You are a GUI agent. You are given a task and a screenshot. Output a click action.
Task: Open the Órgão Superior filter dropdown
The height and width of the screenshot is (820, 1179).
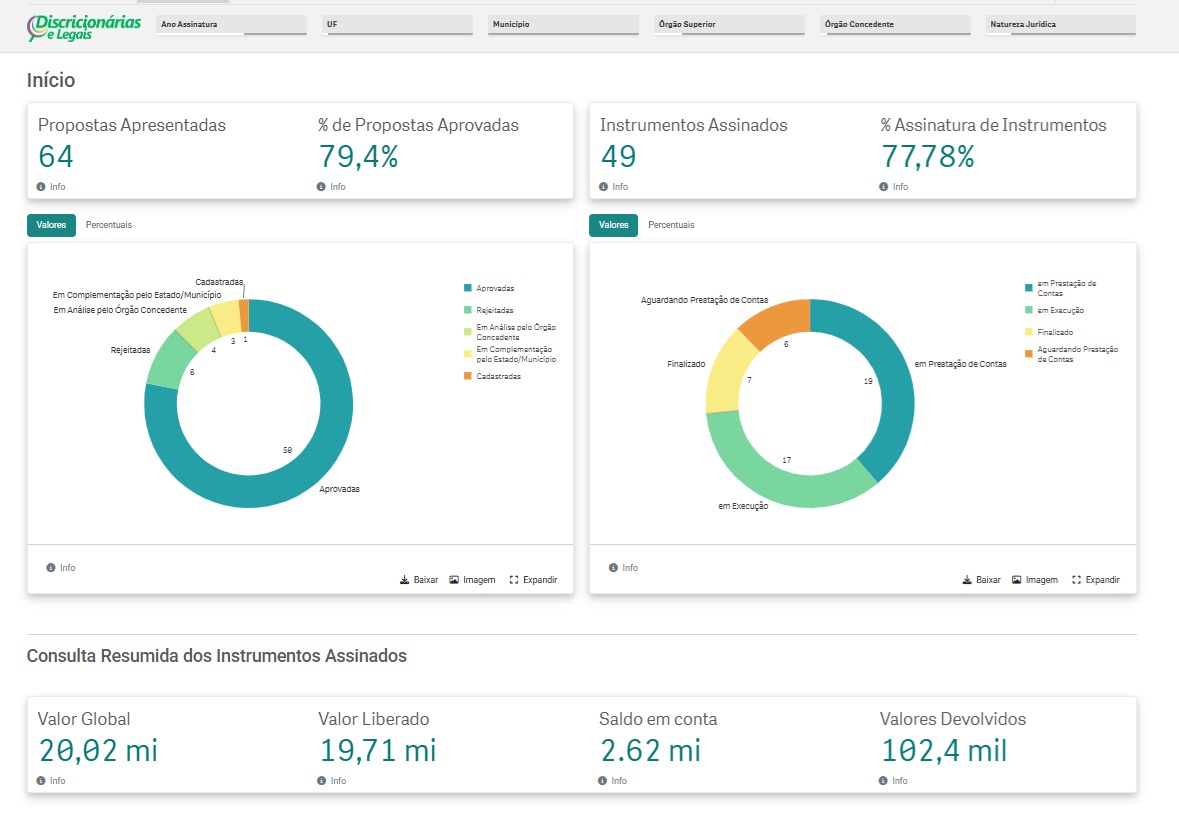coord(729,25)
